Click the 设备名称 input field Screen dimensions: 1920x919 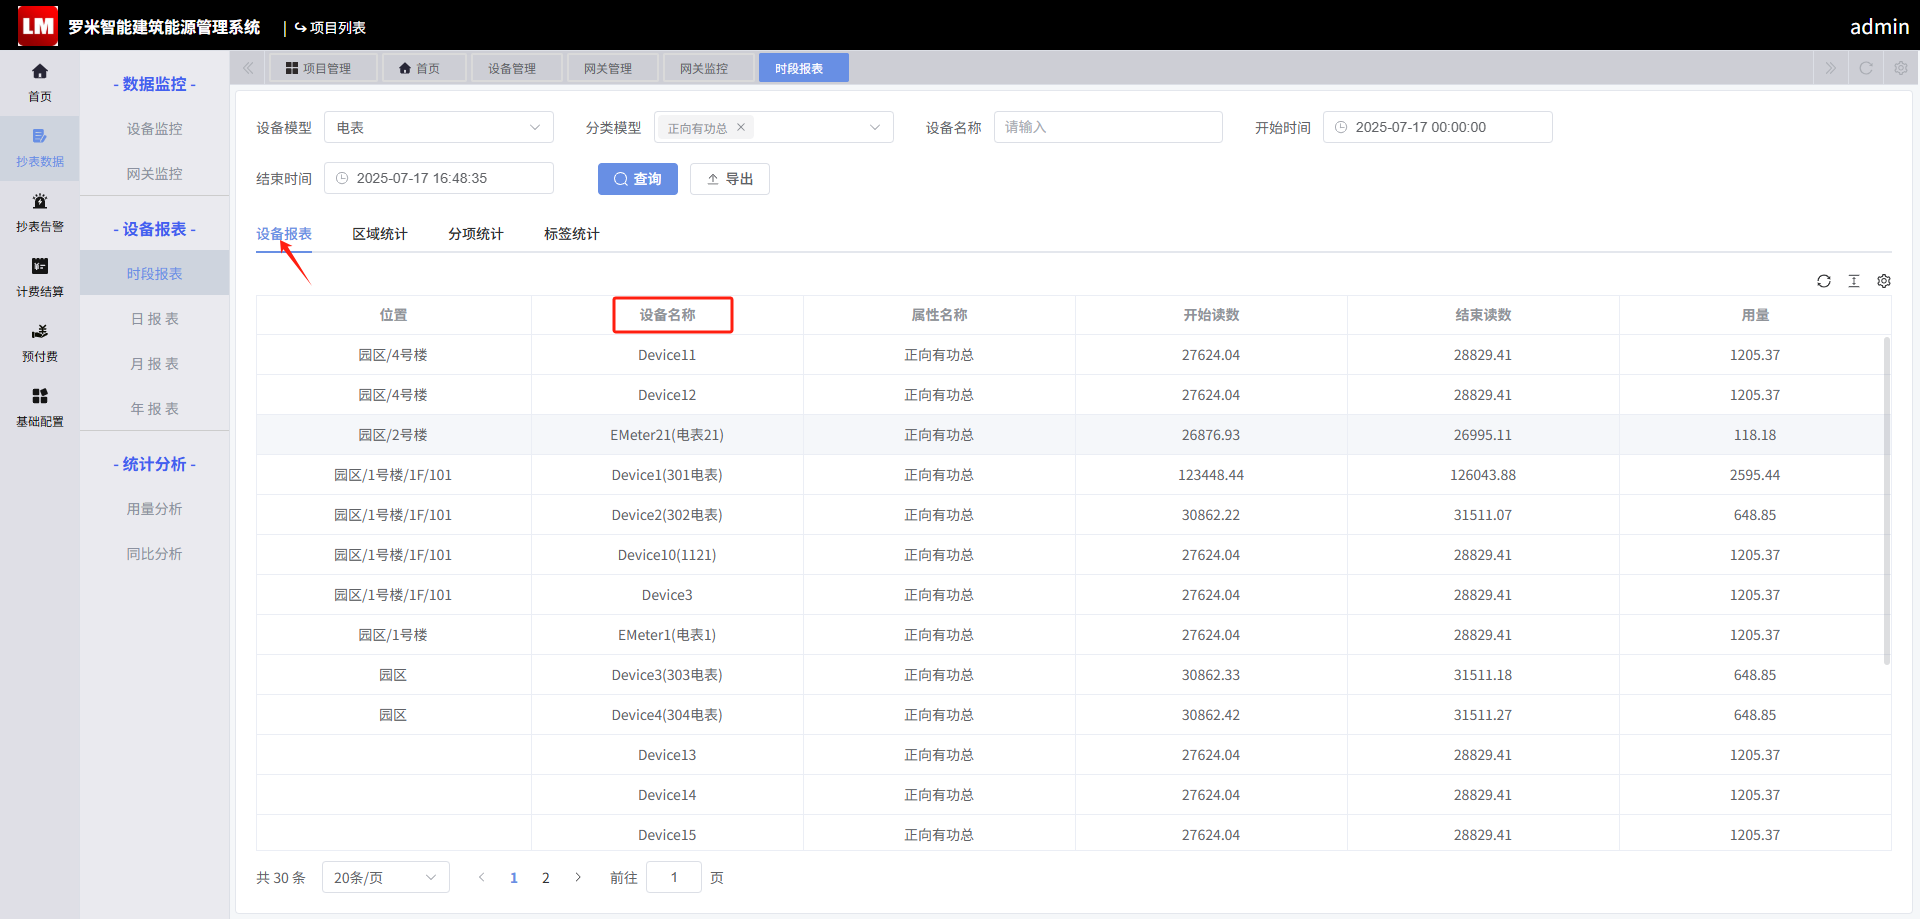tap(1108, 127)
